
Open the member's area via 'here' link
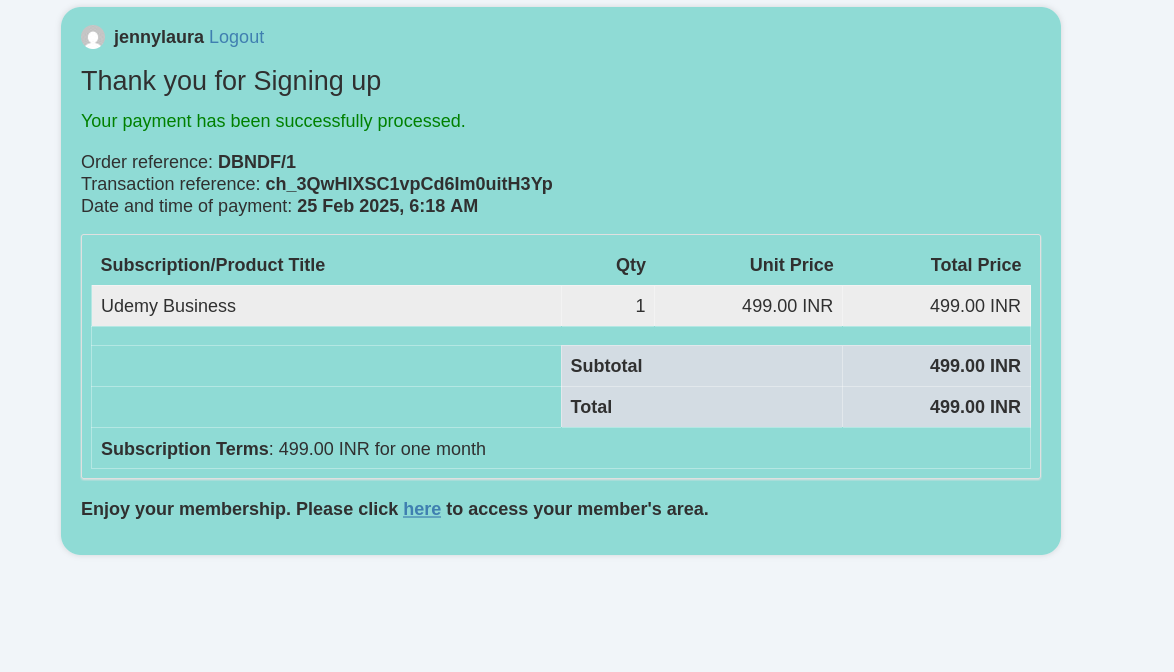[422, 509]
